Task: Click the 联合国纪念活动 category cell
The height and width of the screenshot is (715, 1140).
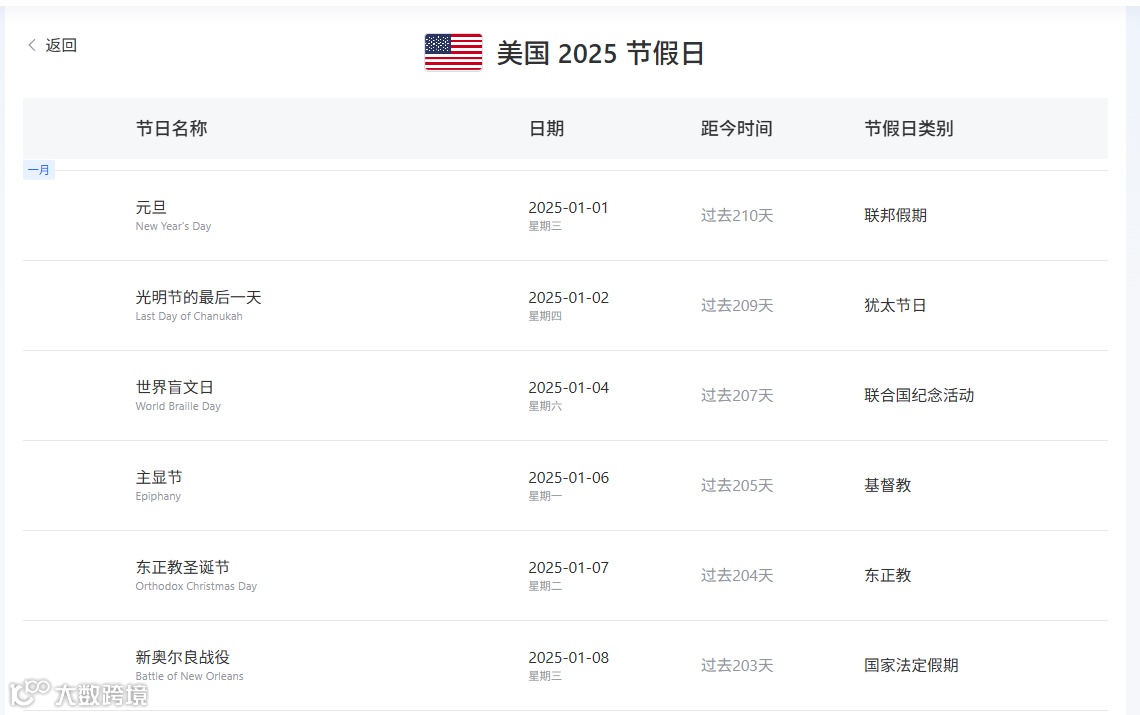Action: tap(919, 396)
